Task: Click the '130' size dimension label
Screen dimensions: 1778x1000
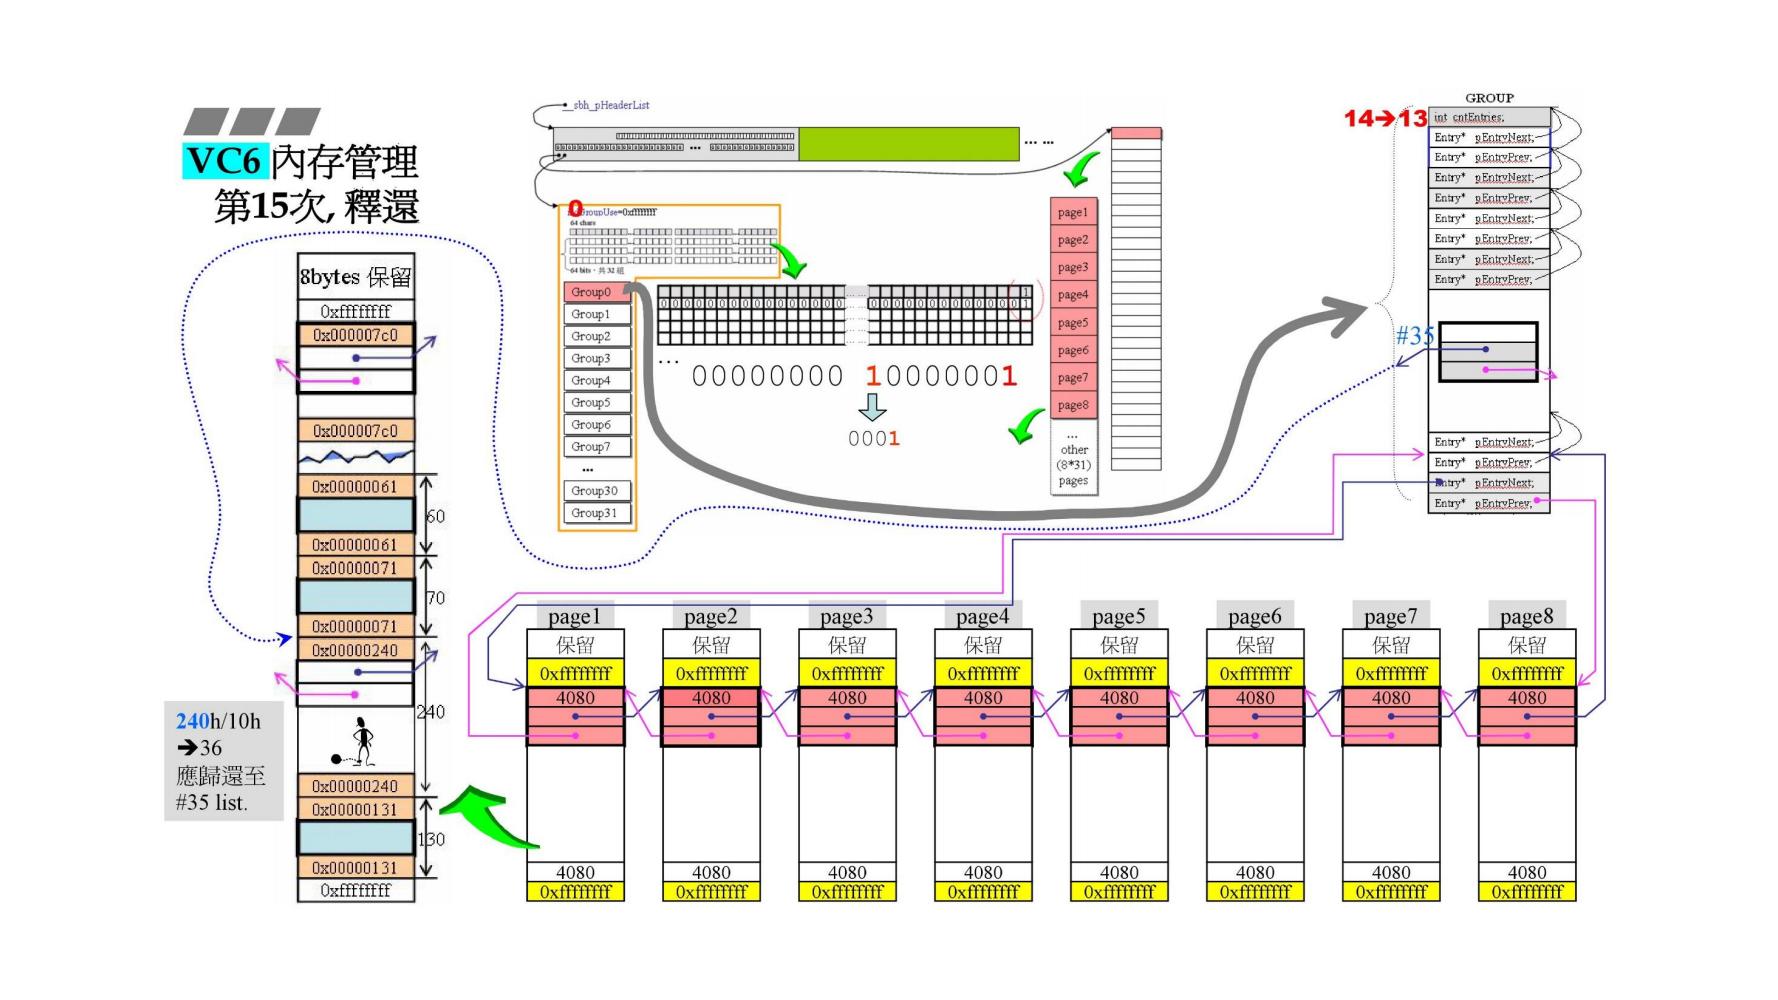Action: (x=431, y=839)
